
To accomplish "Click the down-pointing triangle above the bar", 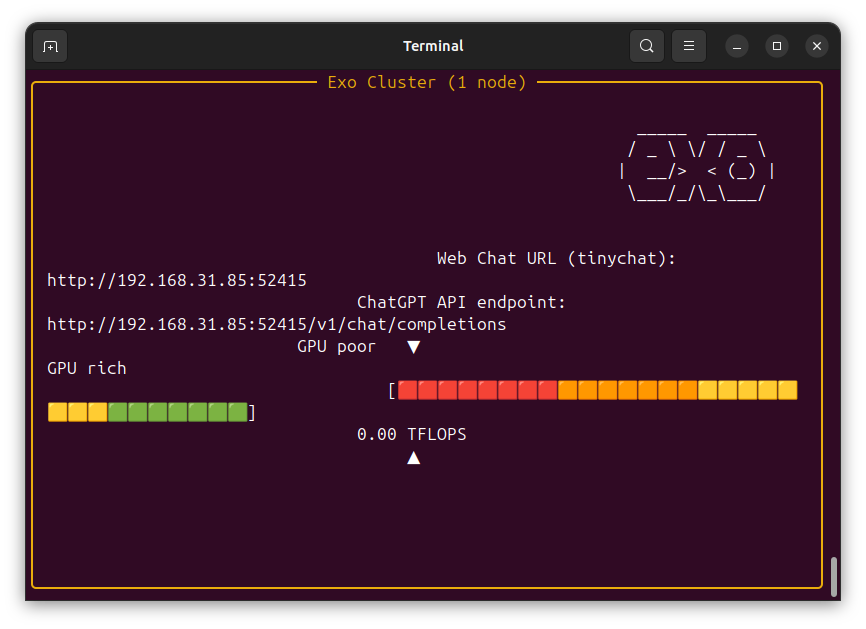I will [x=413, y=347].
